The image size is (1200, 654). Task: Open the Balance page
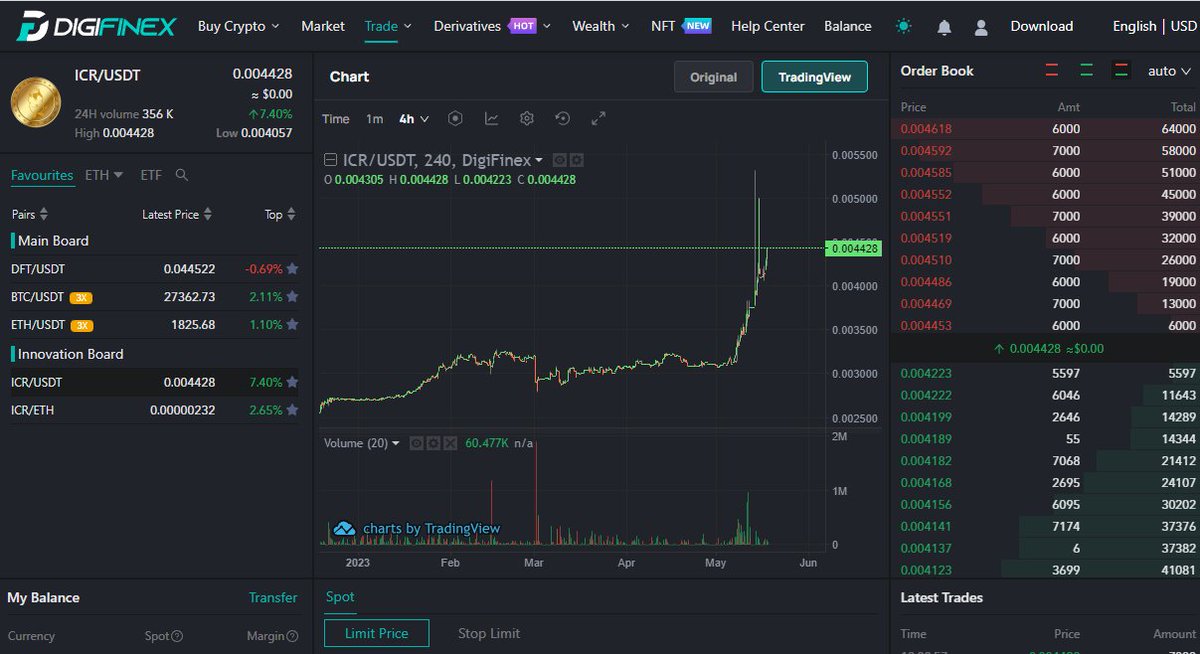pyautogui.click(x=848, y=26)
